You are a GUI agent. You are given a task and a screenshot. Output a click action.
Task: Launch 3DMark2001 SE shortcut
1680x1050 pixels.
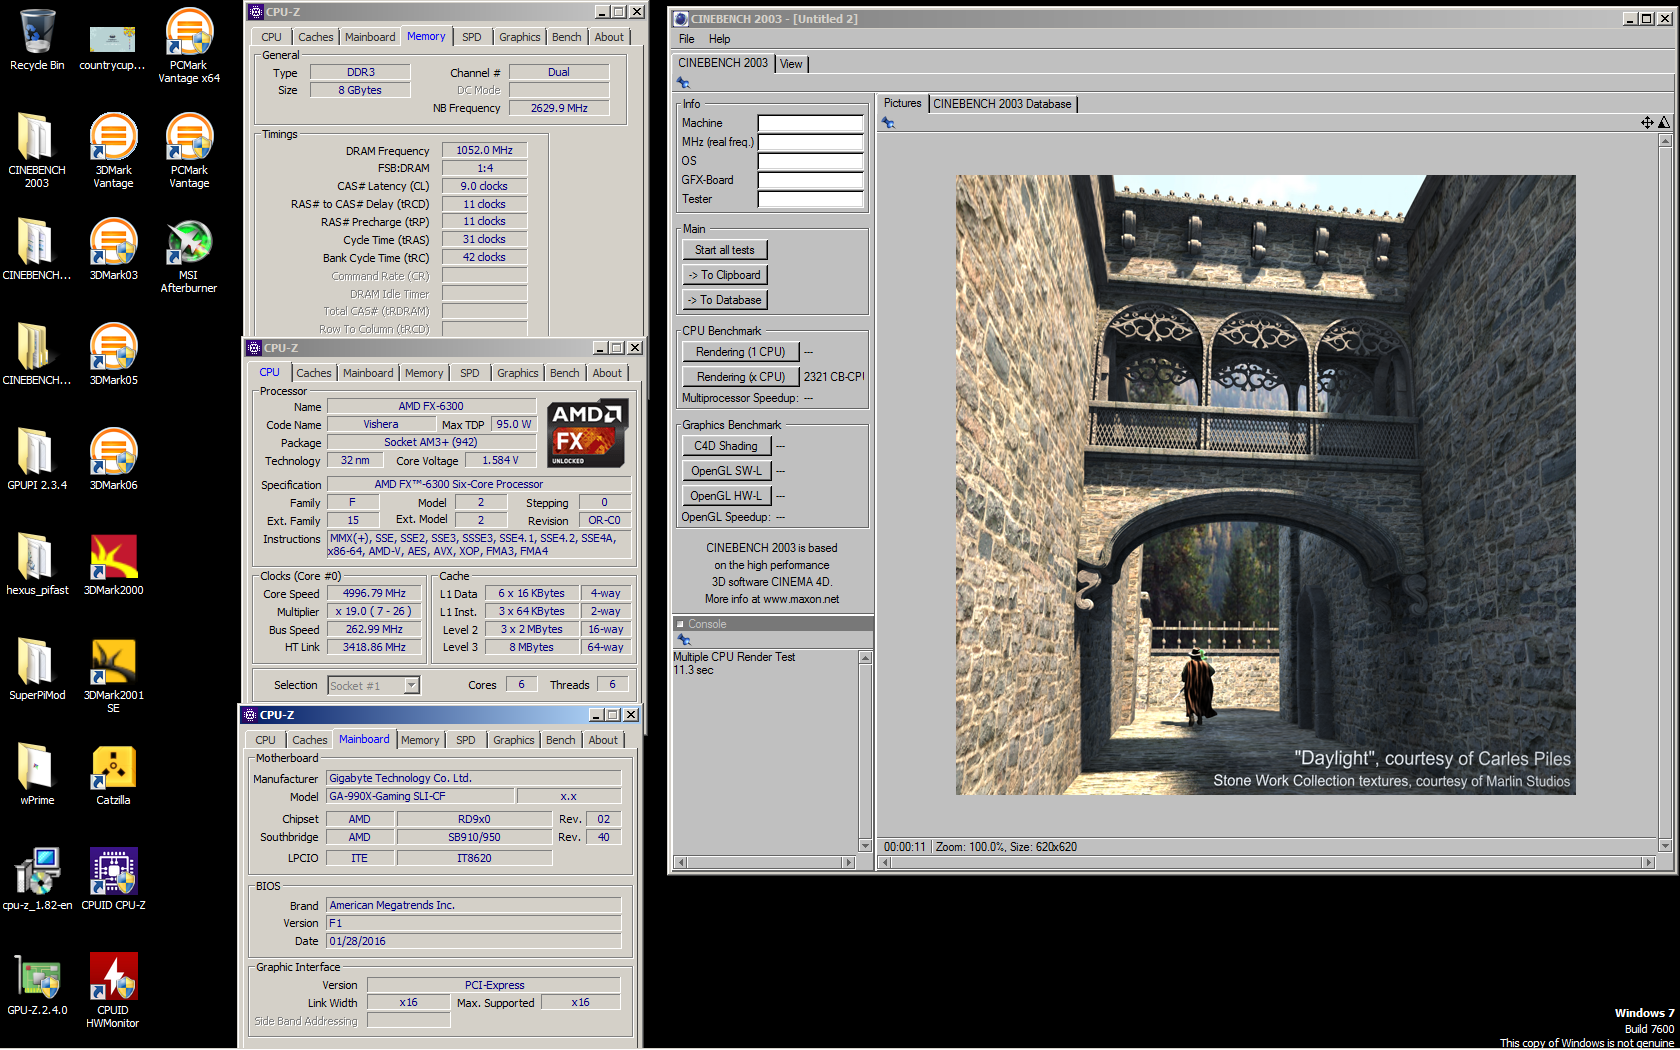[x=113, y=675]
